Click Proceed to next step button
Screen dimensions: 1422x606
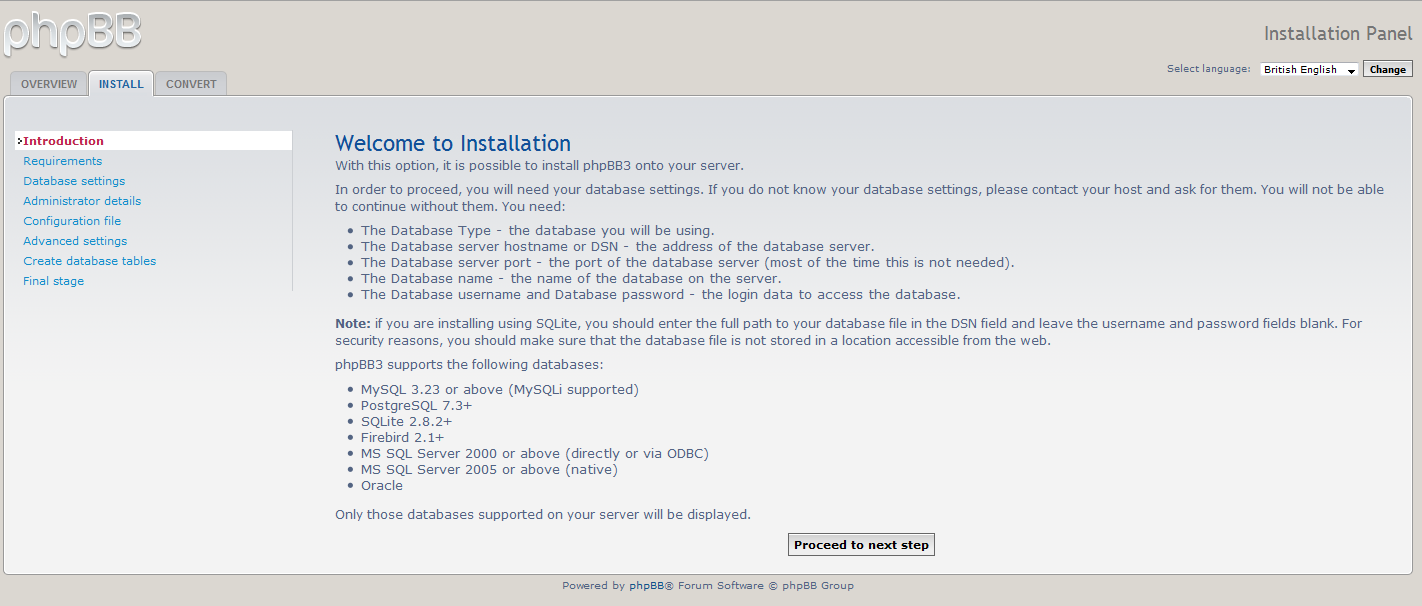[x=861, y=545]
